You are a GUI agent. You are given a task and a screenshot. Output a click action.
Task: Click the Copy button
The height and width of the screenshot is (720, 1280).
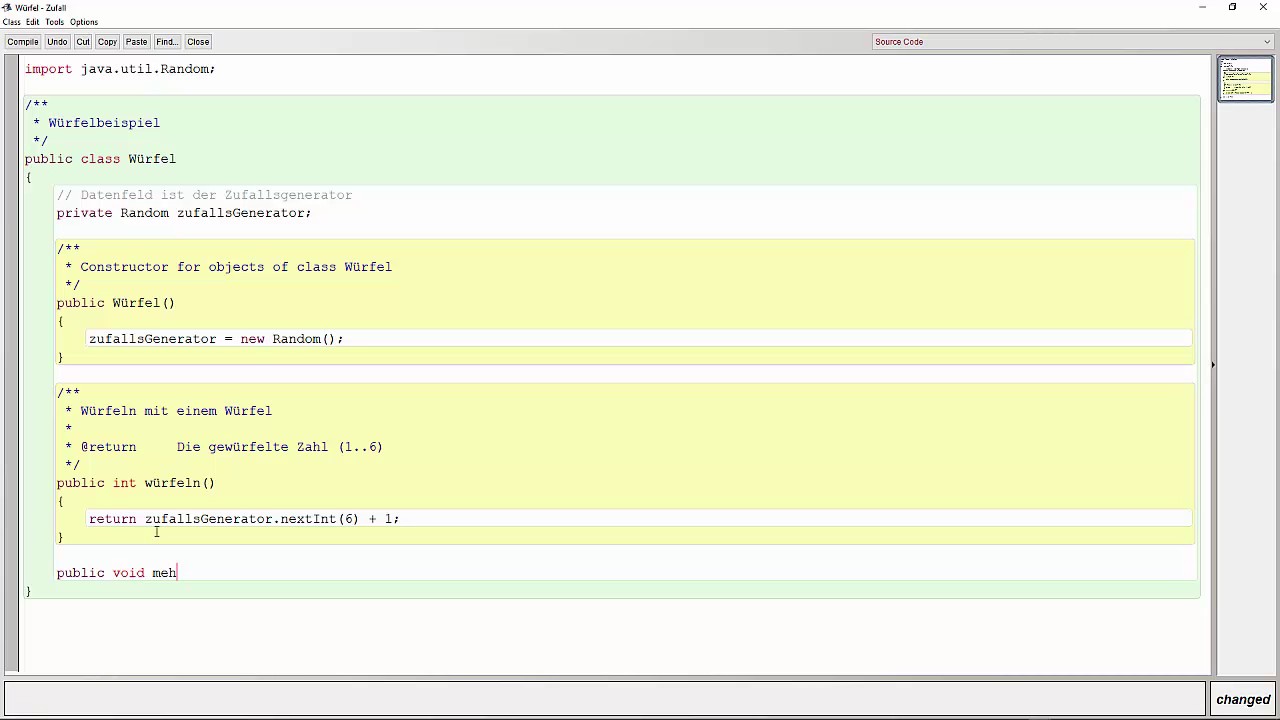coord(107,42)
